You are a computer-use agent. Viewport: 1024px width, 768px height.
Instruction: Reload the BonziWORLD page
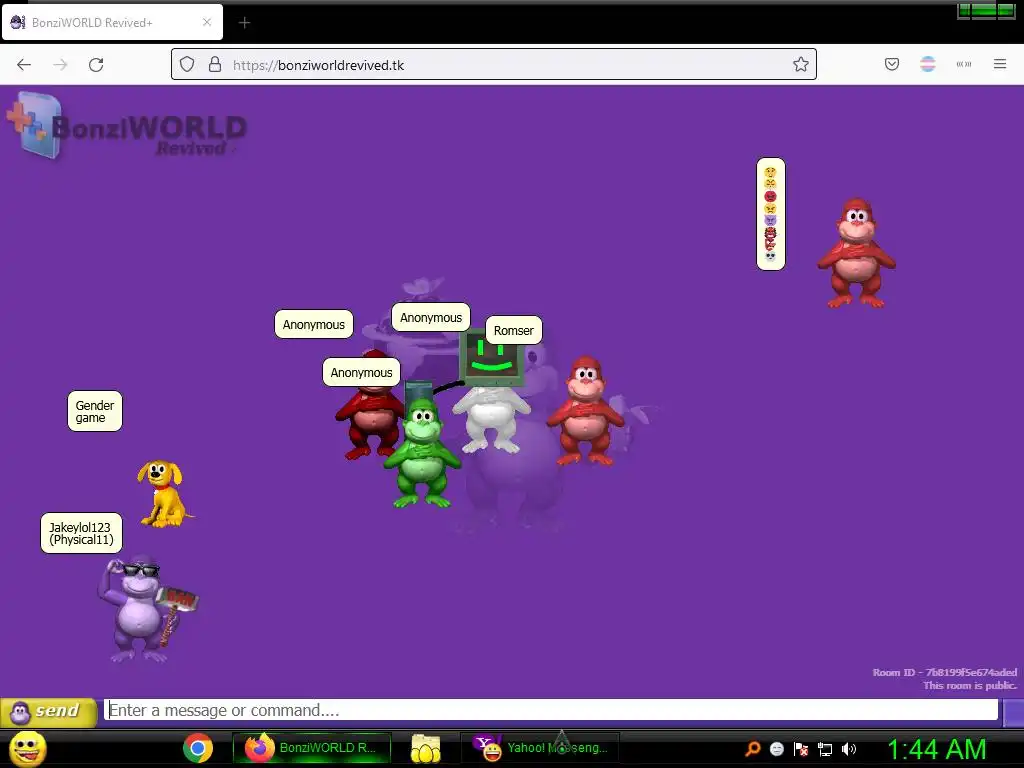pyautogui.click(x=96, y=65)
